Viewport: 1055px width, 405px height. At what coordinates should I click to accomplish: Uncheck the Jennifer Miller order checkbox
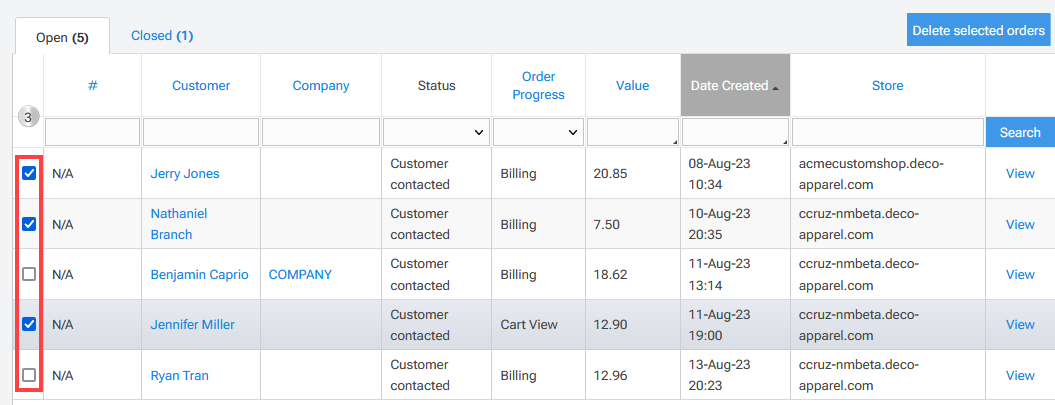29,324
